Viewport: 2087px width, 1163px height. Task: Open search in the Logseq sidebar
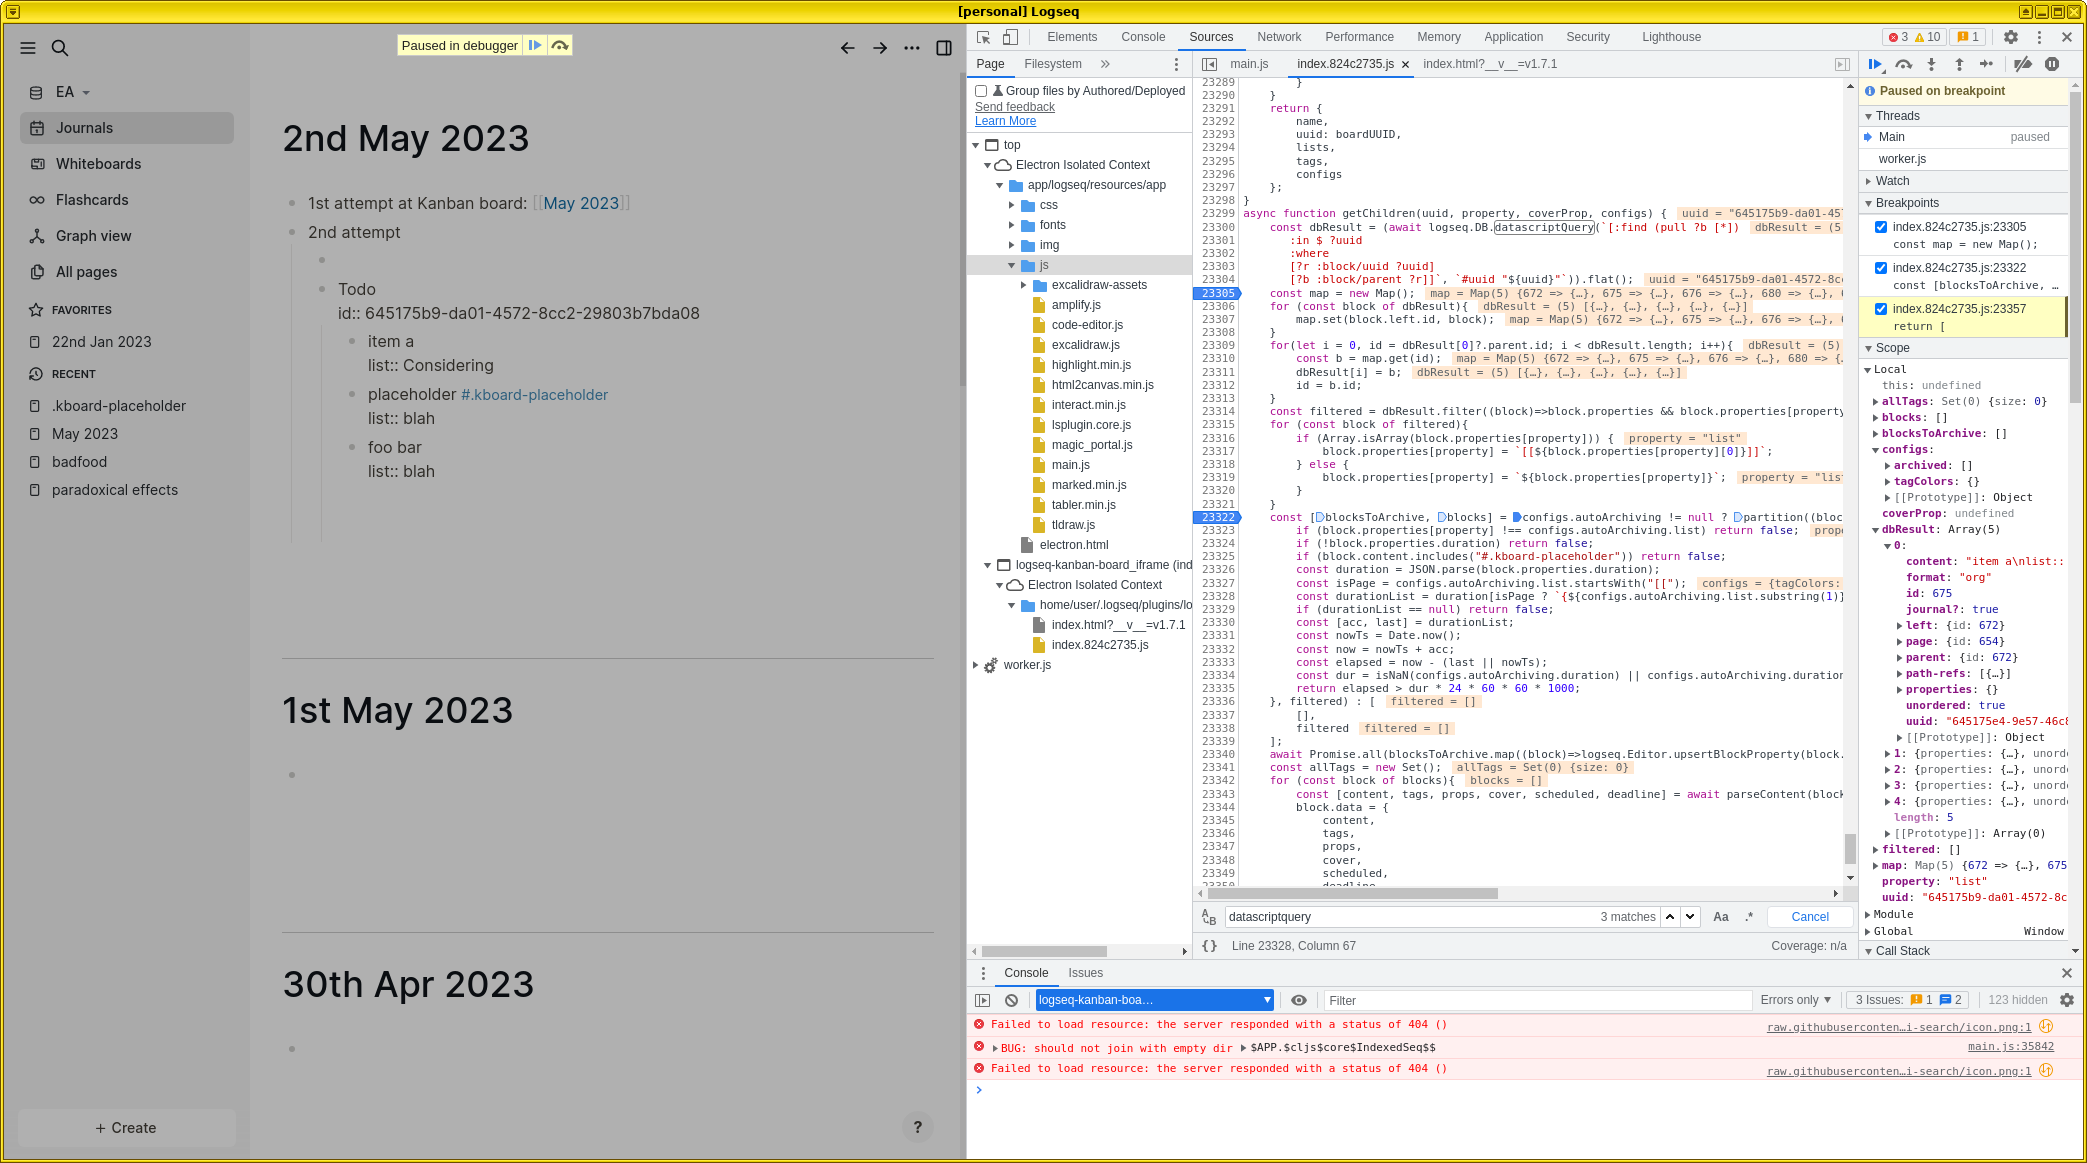pos(60,47)
